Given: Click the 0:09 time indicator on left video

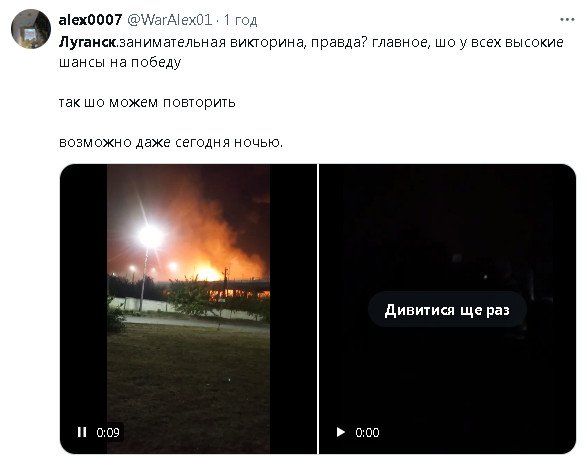Looking at the screenshot, I should tap(108, 432).
